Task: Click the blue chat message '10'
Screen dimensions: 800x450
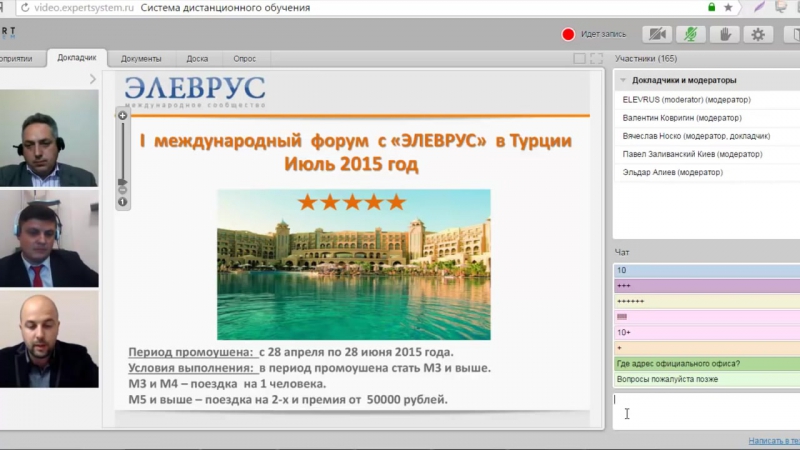Action: (x=707, y=270)
